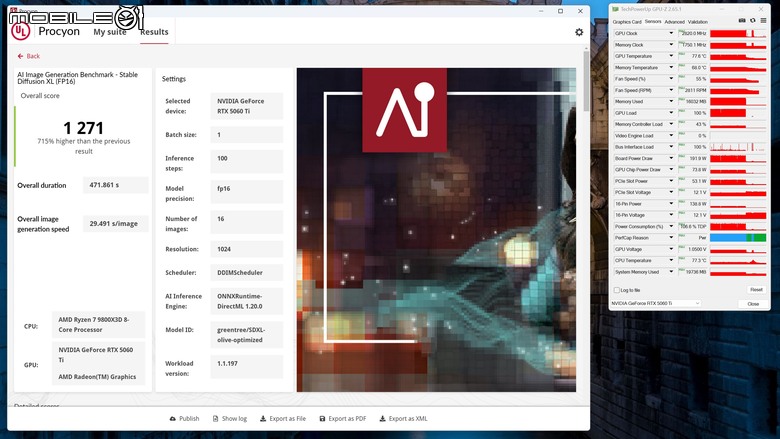Click the Procyon vertical scrollbar
The height and width of the screenshot is (439, 780).
pyautogui.click(x=586, y=81)
